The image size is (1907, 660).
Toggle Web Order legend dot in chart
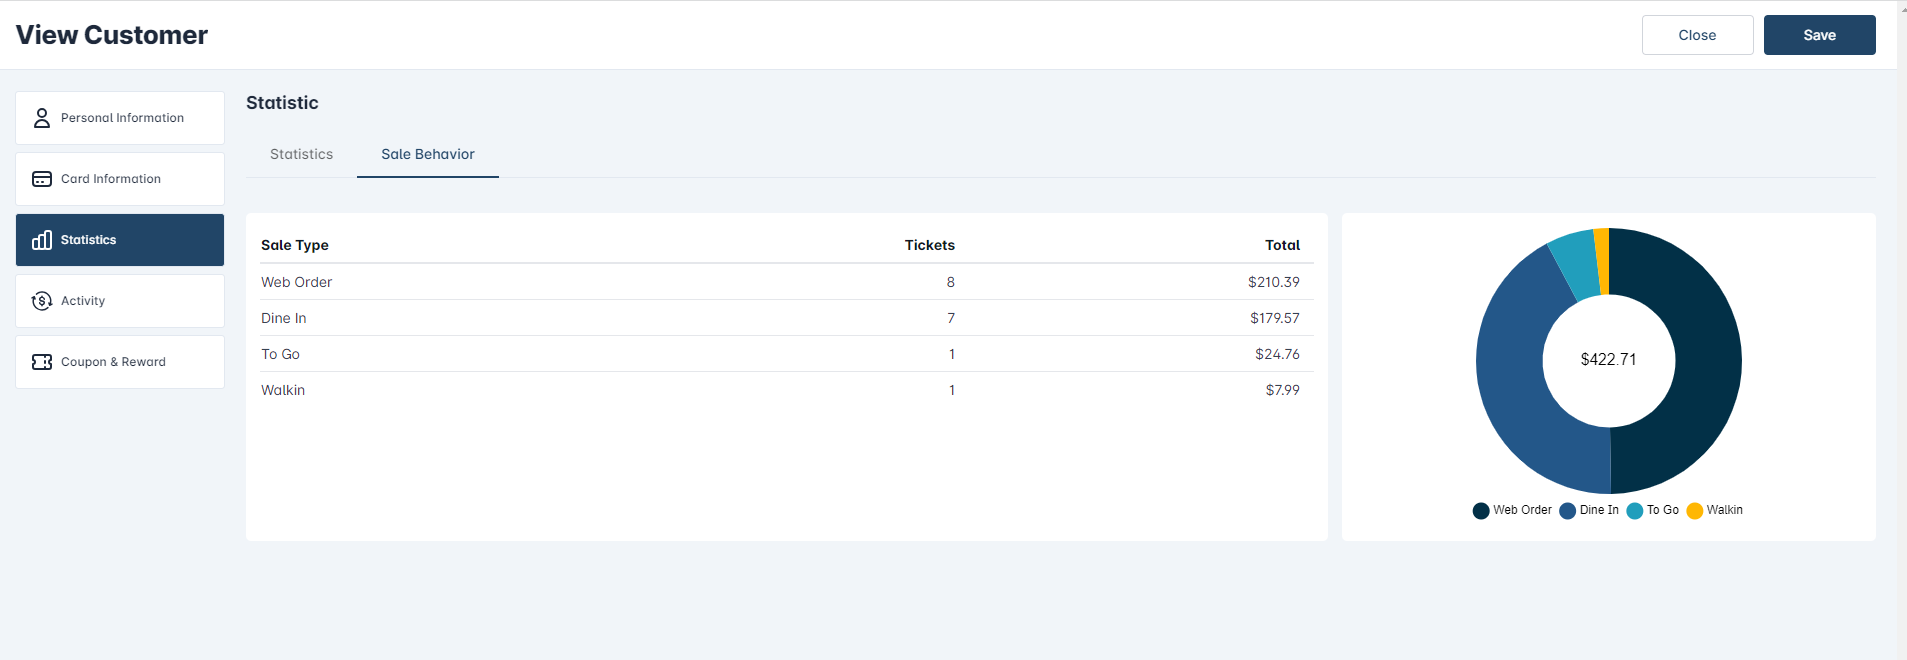coord(1481,511)
